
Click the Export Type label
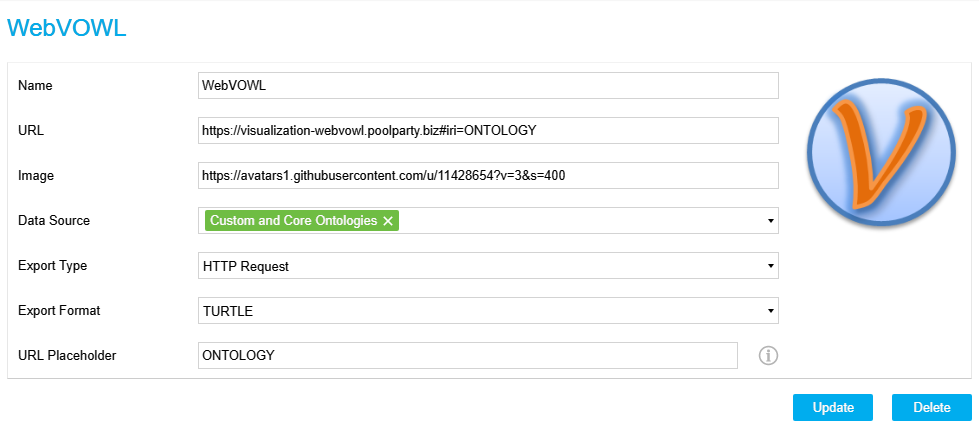[x=53, y=266]
